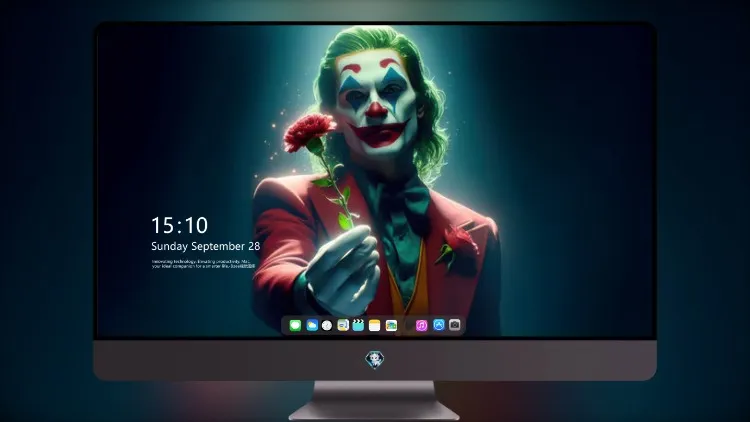Open the yellow Notes app in dock
Image resolution: width=750 pixels, height=422 pixels.
(x=375, y=326)
